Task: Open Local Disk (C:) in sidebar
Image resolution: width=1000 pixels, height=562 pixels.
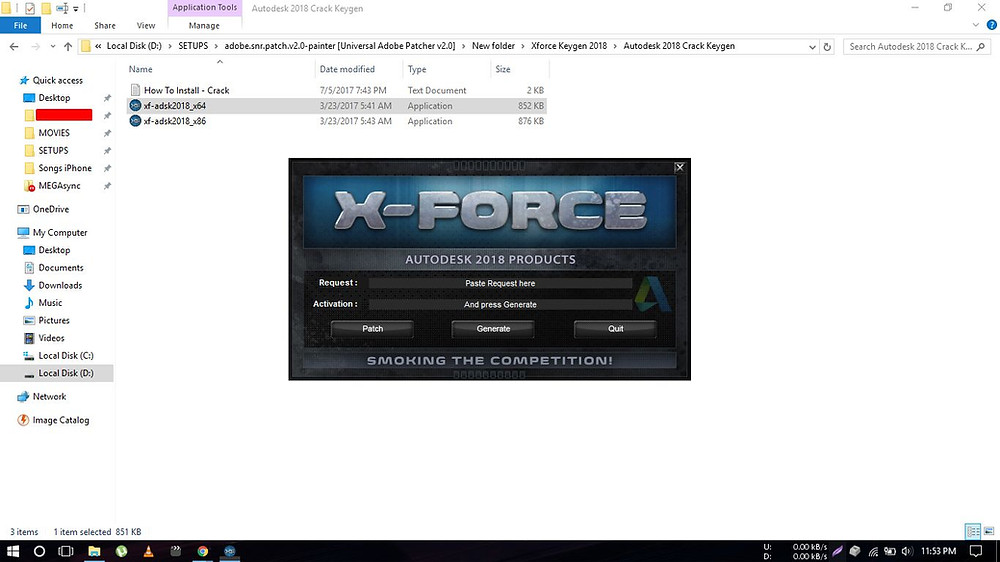Action: tap(66, 355)
